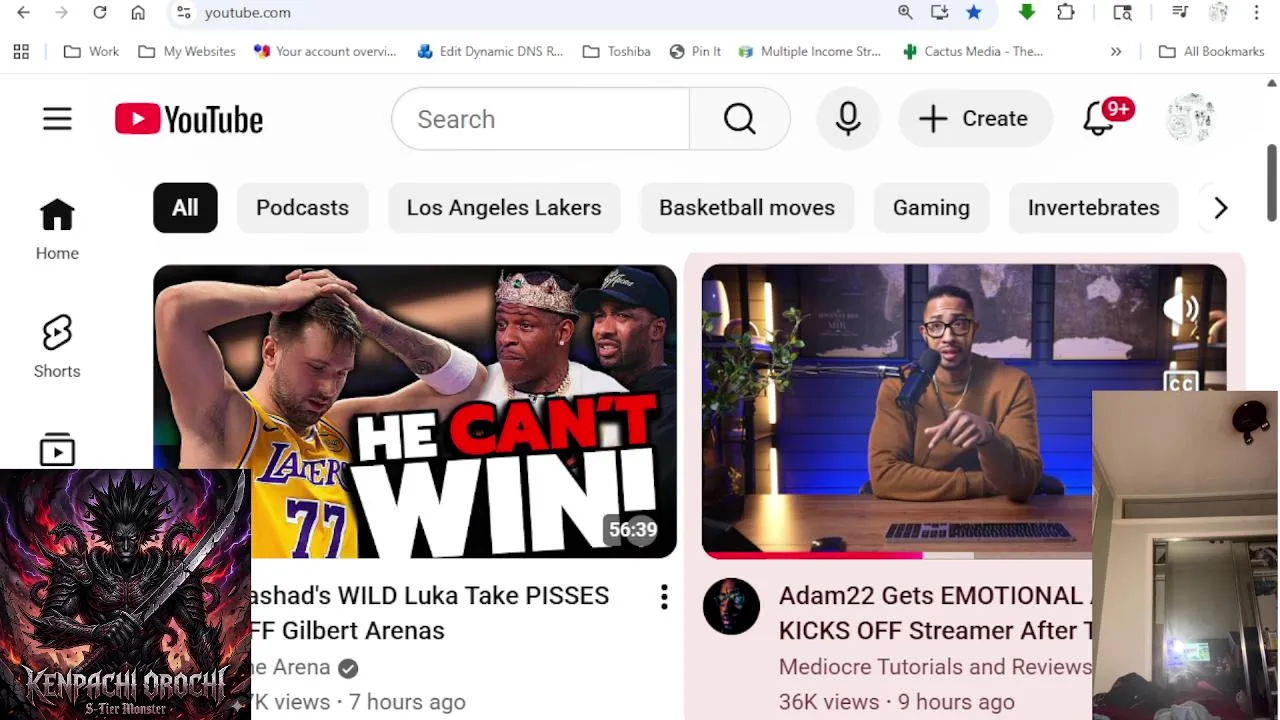1280x720 pixels.
Task: Open Mediocre Tutorials and Reviews channel link
Action: 935,667
